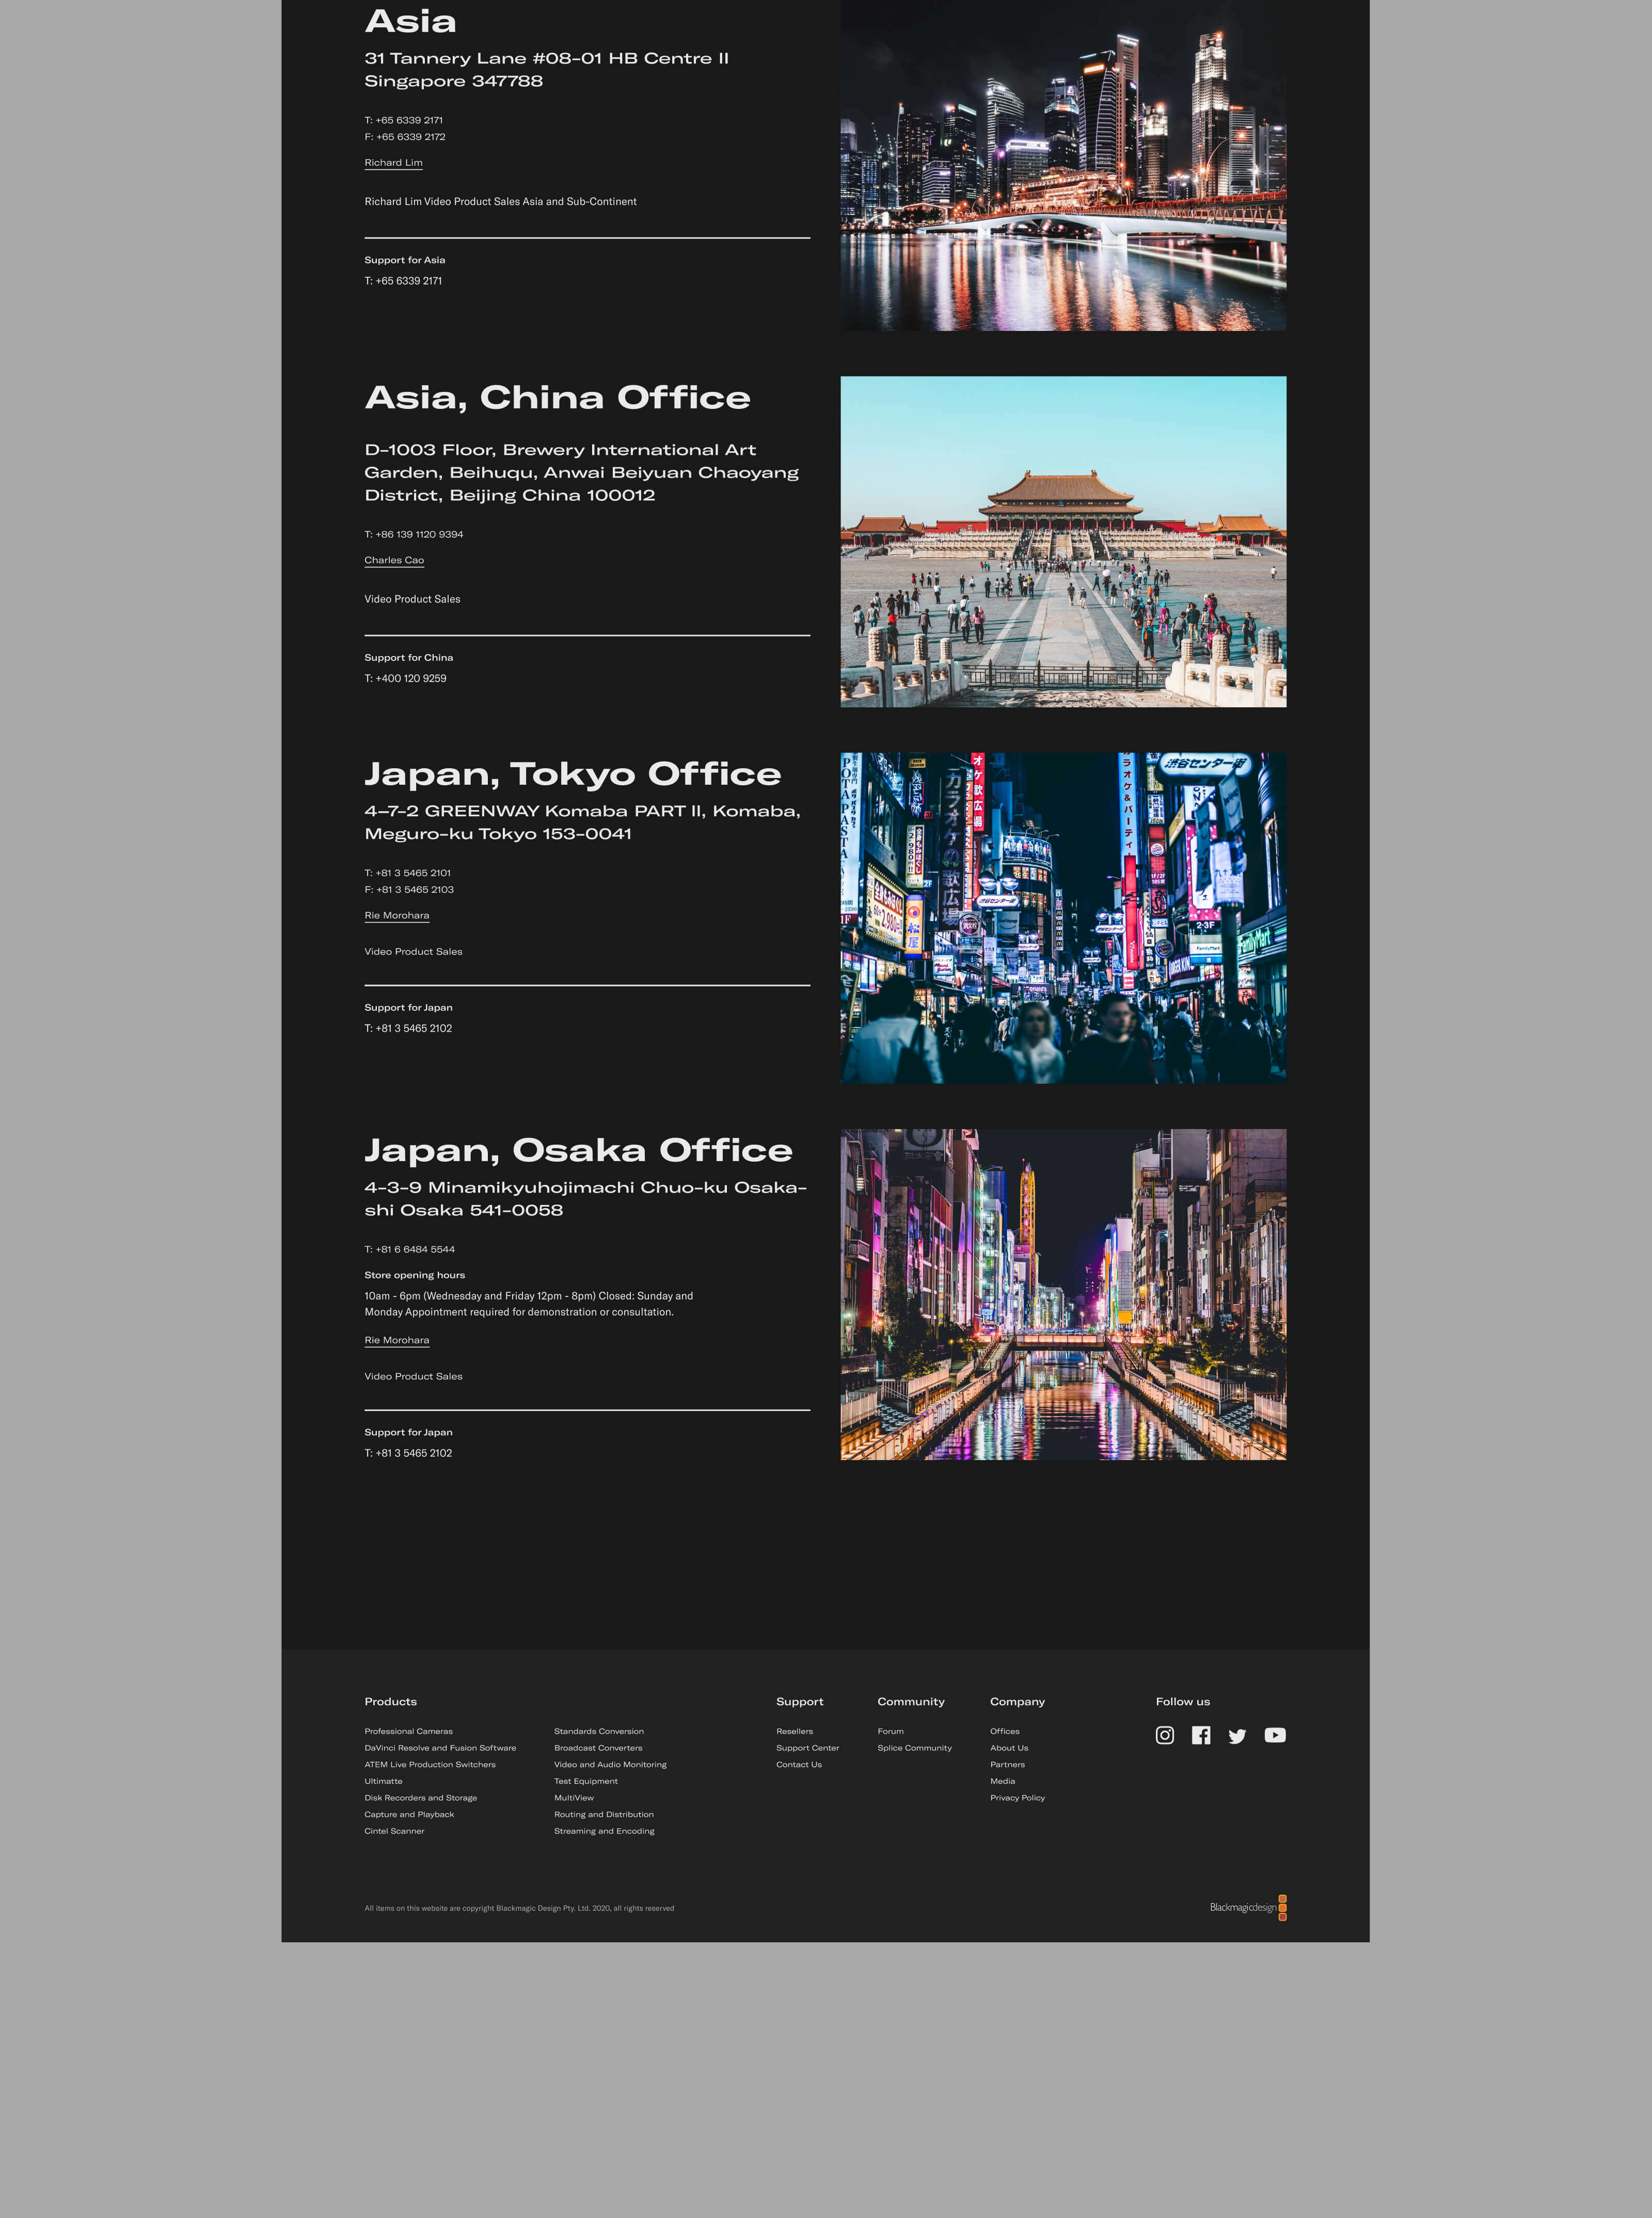Viewport: 1652px width, 2218px height.
Task: Open the Resellers footer link
Action: tap(794, 1731)
